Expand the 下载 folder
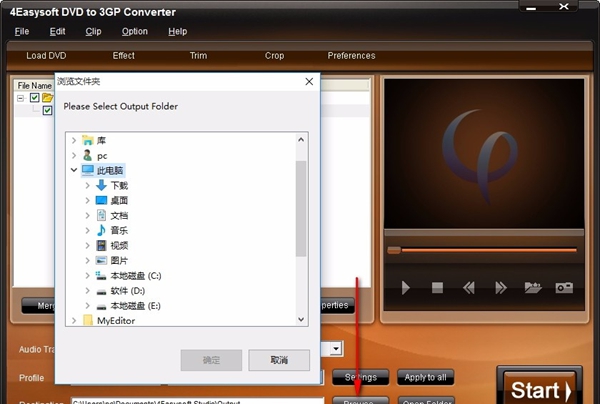Image resolution: width=600 pixels, height=404 pixels. 88,186
